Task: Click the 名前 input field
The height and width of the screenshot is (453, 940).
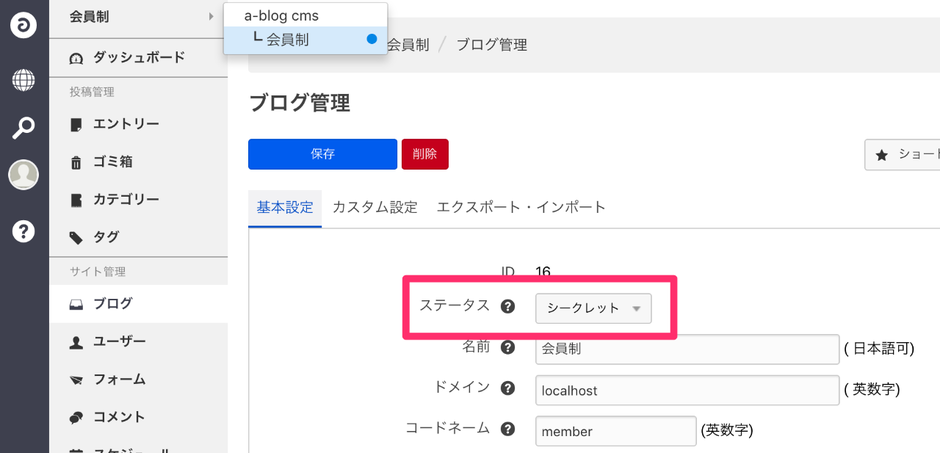Action: pyautogui.click(x=686, y=349)
